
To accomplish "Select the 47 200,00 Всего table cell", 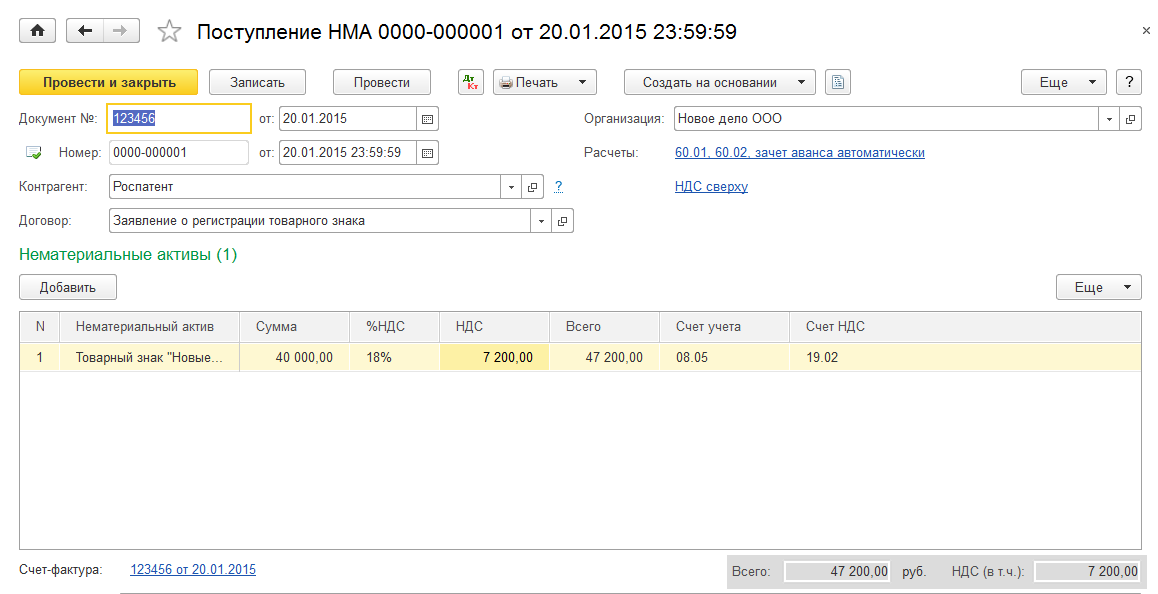I will click(x=604, y=358).
